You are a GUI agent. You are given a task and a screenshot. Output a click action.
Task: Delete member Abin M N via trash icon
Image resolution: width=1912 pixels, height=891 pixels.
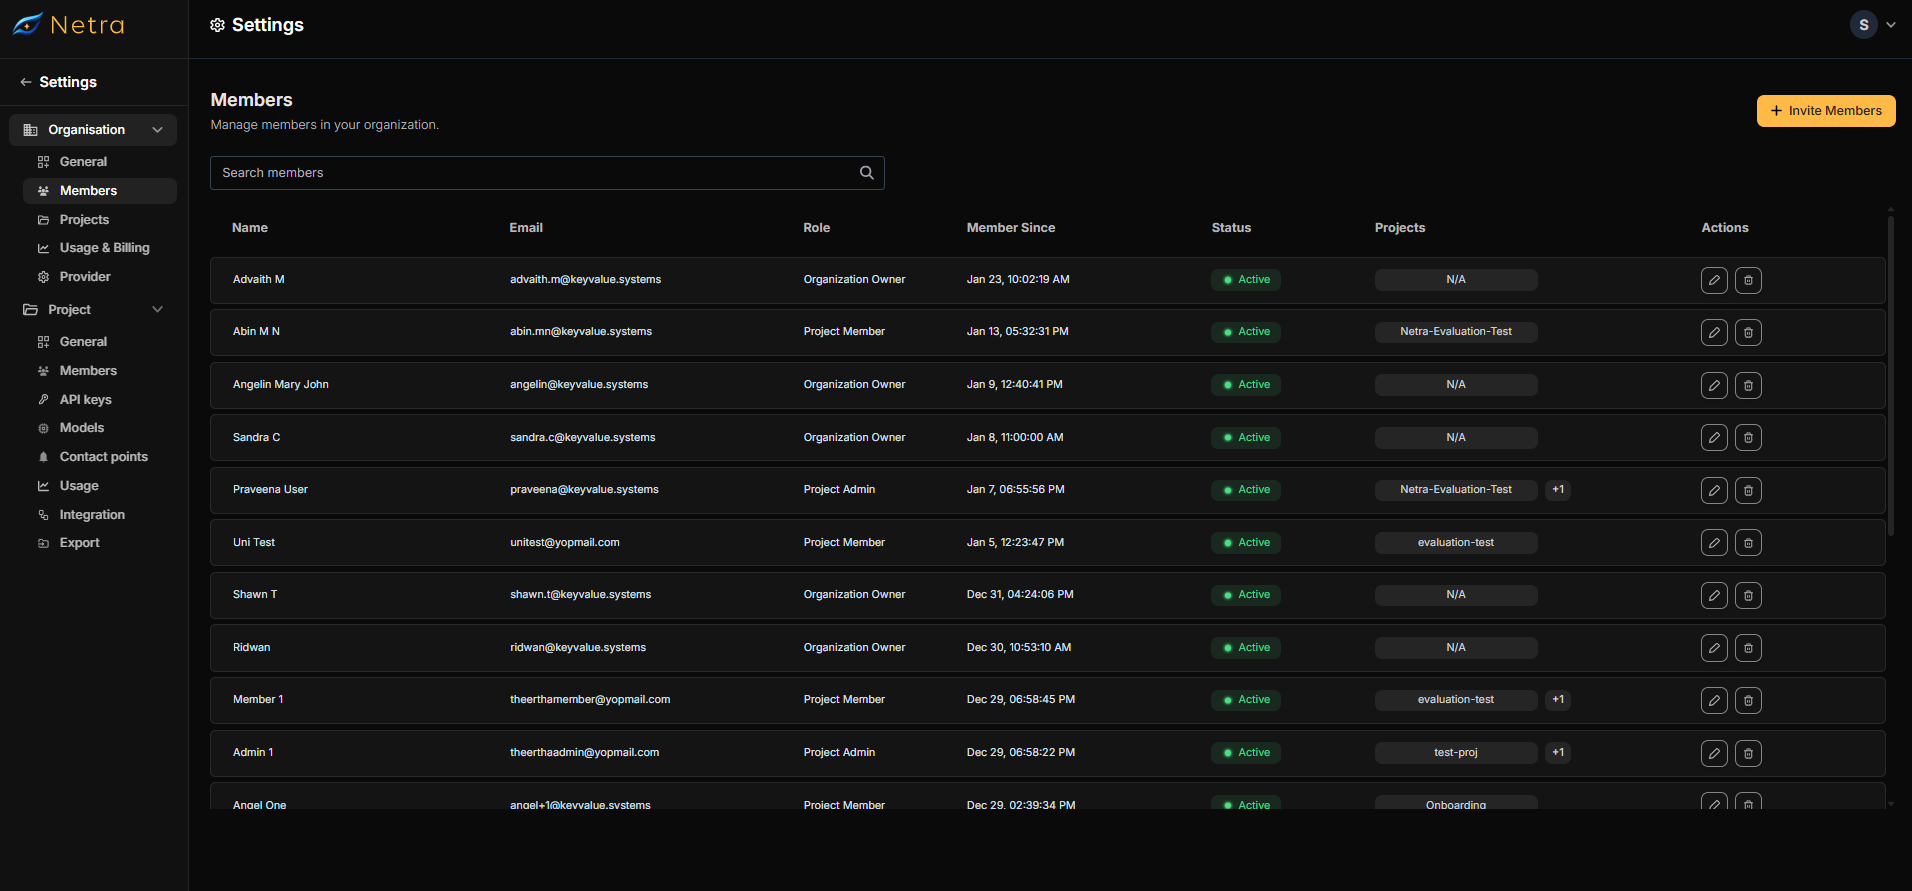[1748, 332]
